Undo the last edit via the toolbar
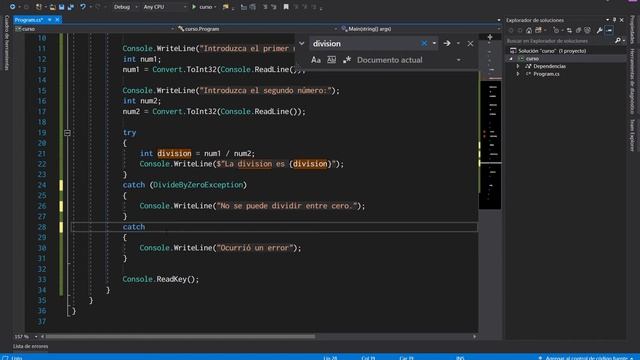The height and width of the screenshot is (360, 640). (x=83, y=7)
